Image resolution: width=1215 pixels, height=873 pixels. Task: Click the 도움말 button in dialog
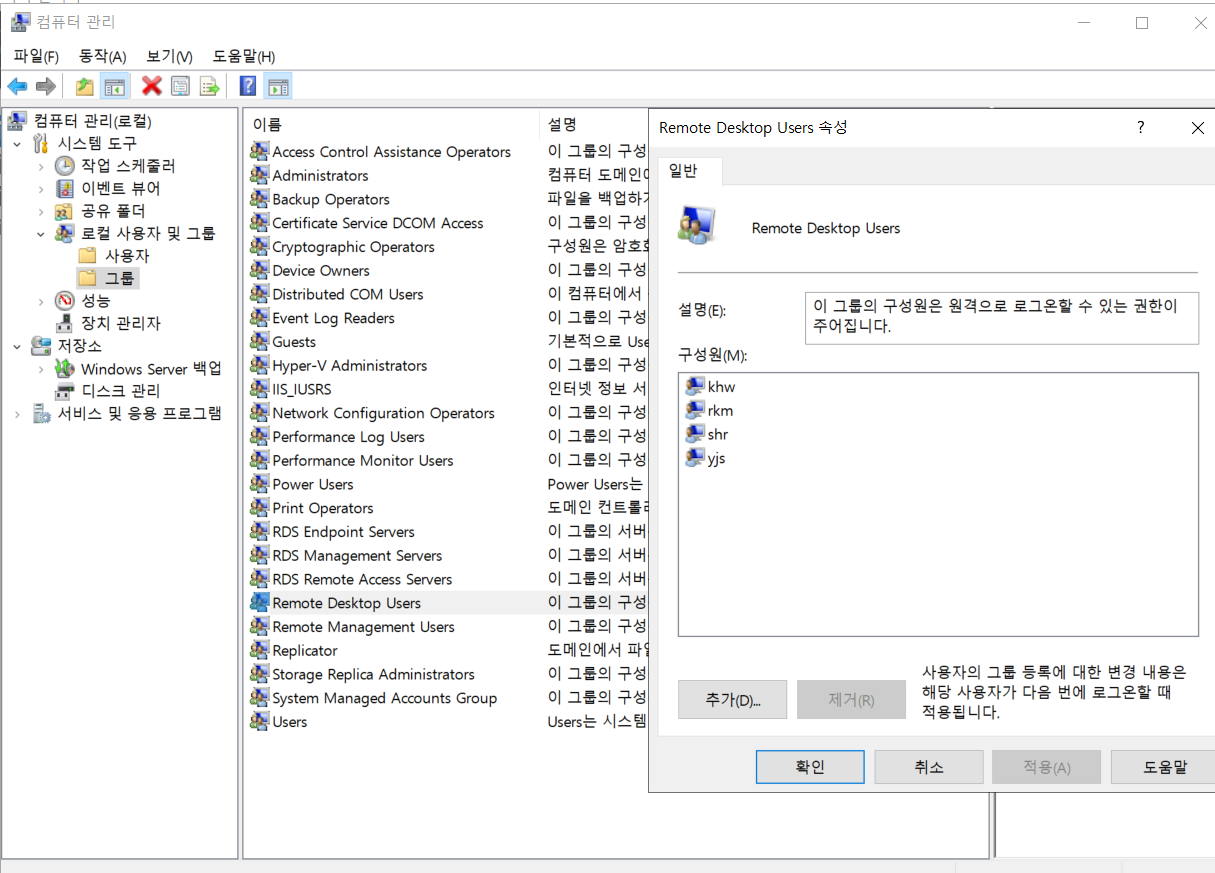(x=1163, y=767)
